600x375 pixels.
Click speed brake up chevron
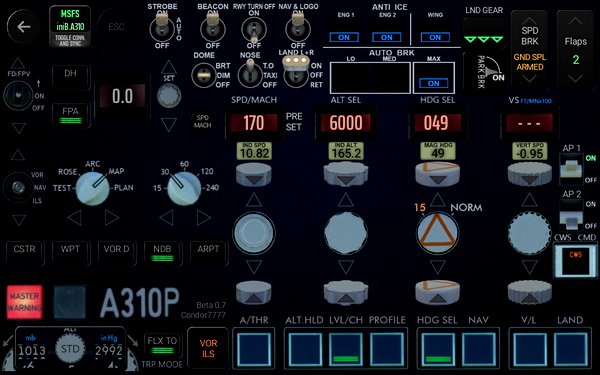530,20
